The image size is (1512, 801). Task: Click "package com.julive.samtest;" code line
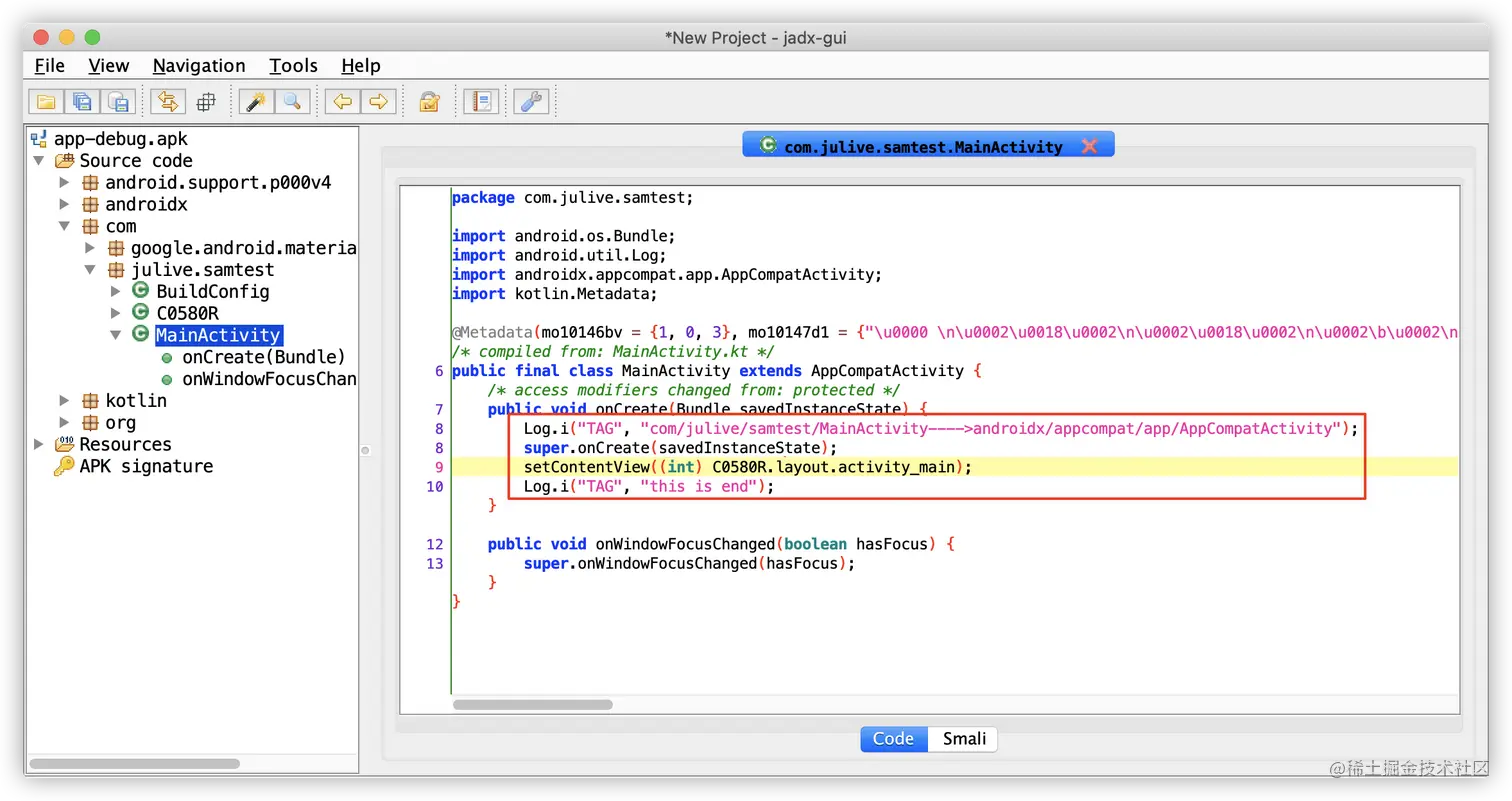(572, 198)
